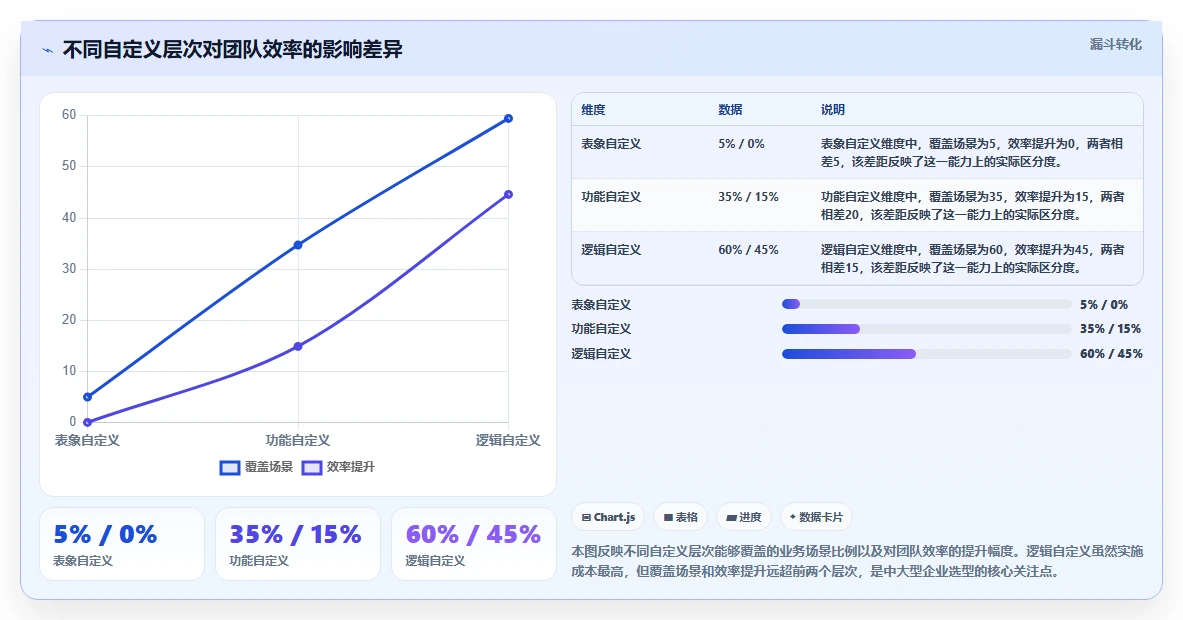Click the 效率提升 point at 表象自定义

pyautogui.click(x=88, y=422)
